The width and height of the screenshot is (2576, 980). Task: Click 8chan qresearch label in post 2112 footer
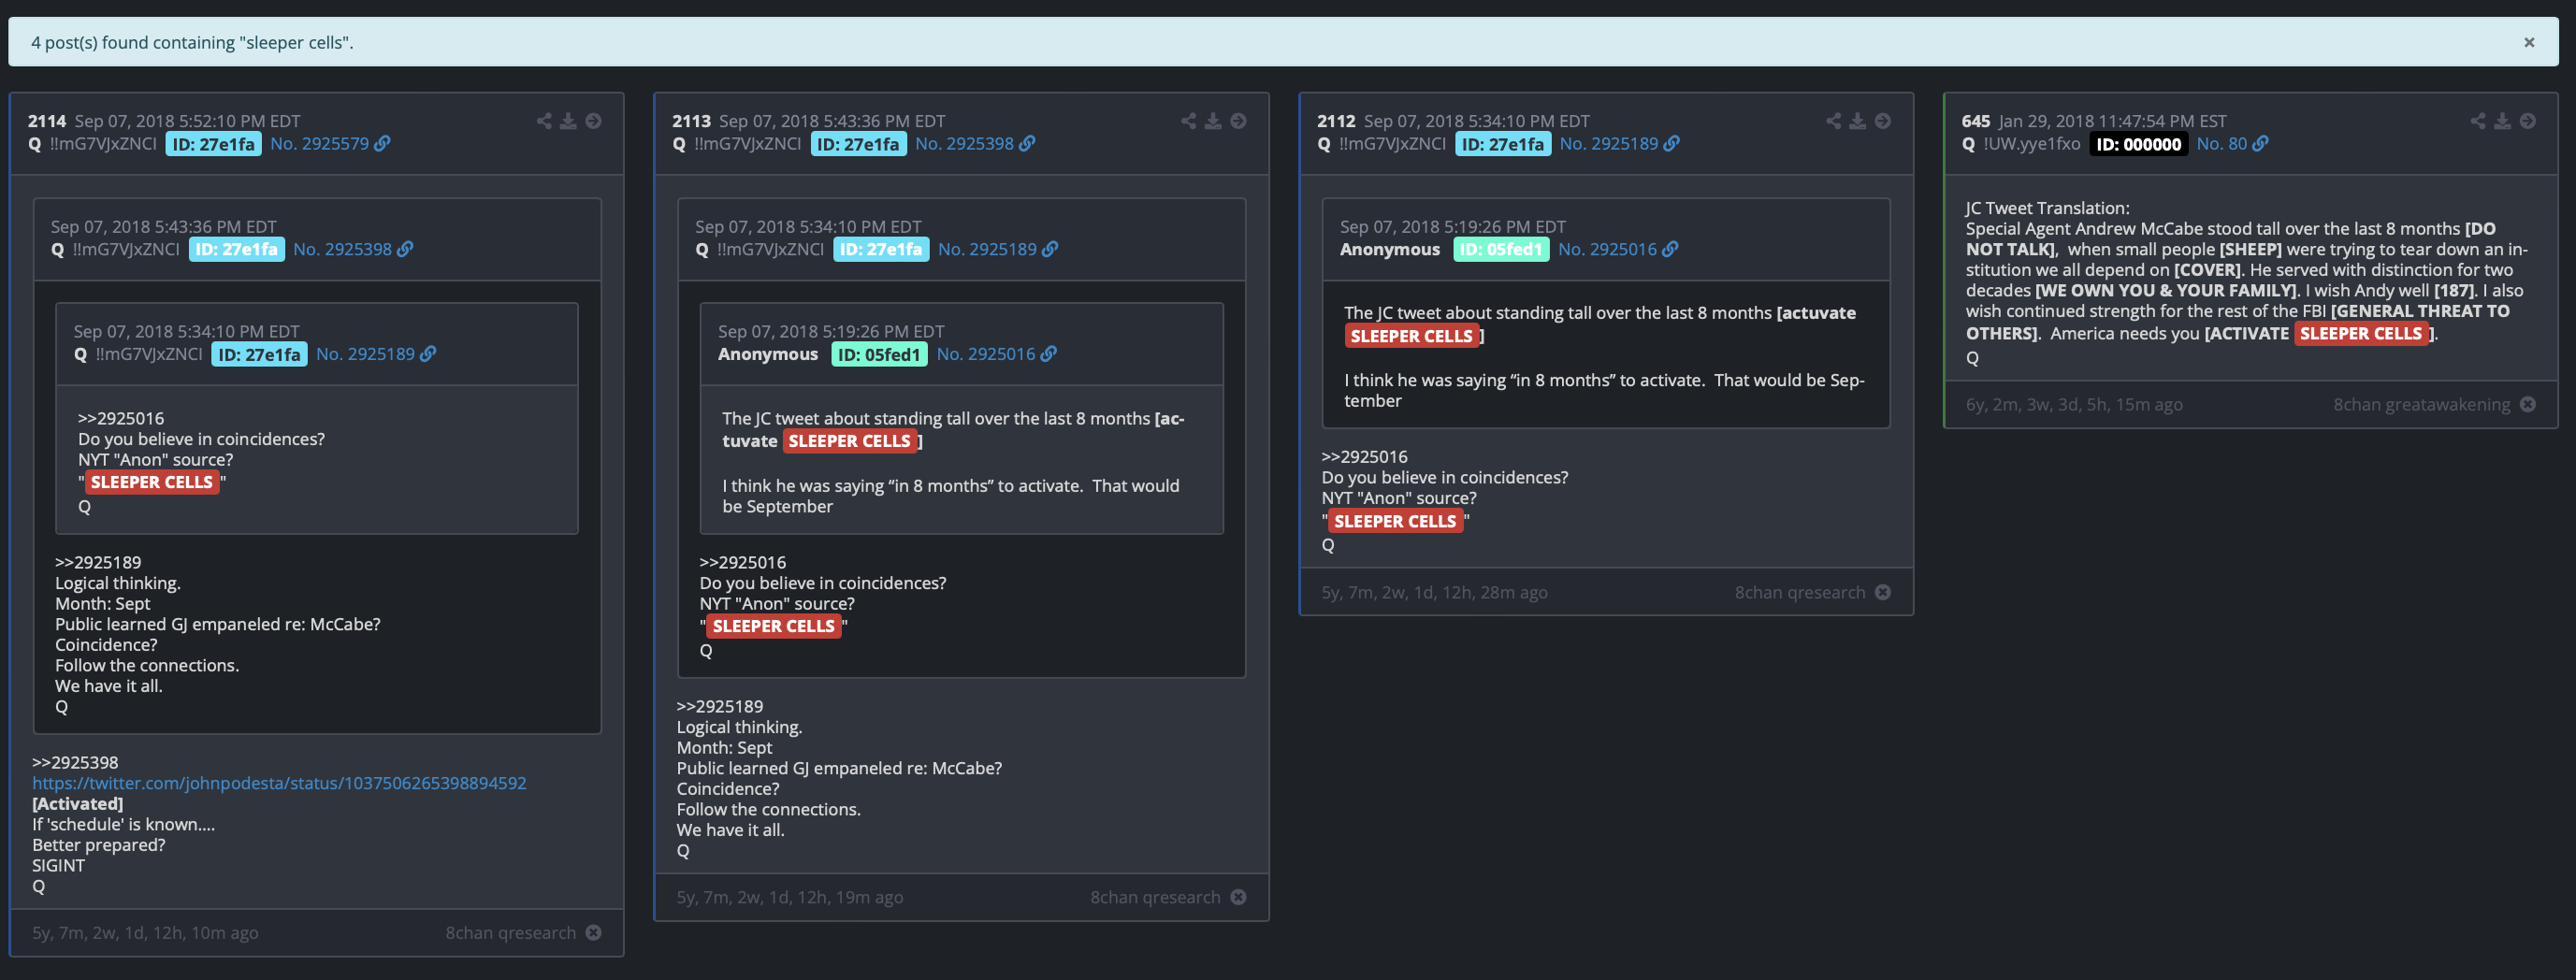(x=1800, y=592)
